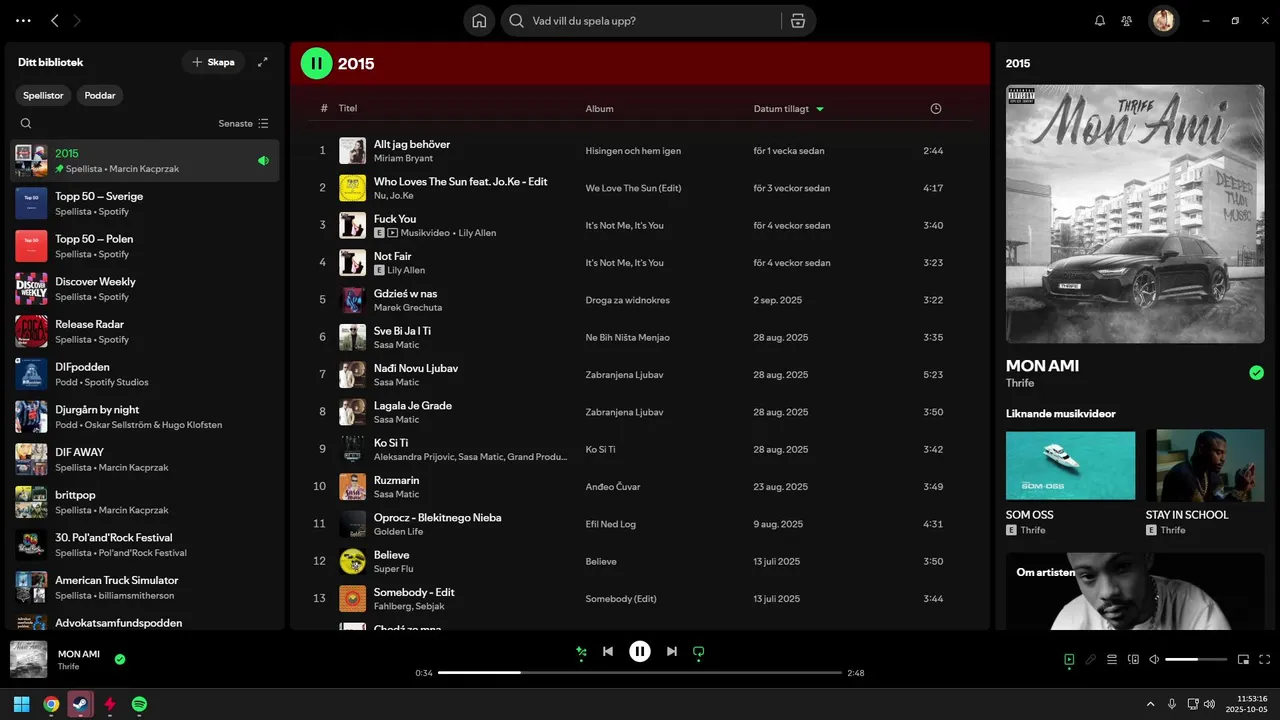Open artist link Miriam Bryant

(405, 158)
